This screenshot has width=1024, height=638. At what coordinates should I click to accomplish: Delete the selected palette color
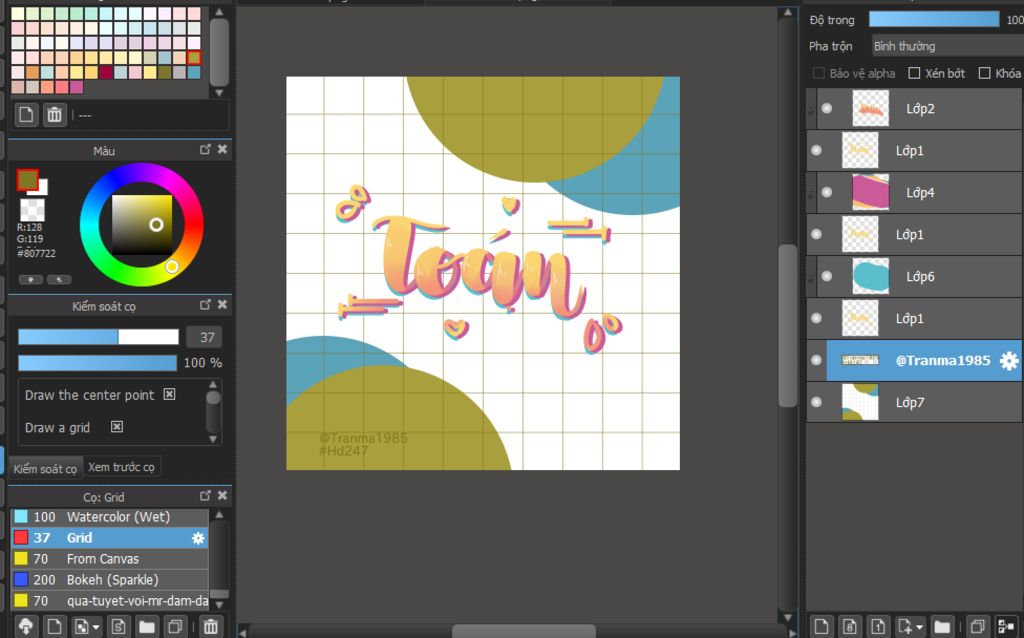(x=54, y=115)
